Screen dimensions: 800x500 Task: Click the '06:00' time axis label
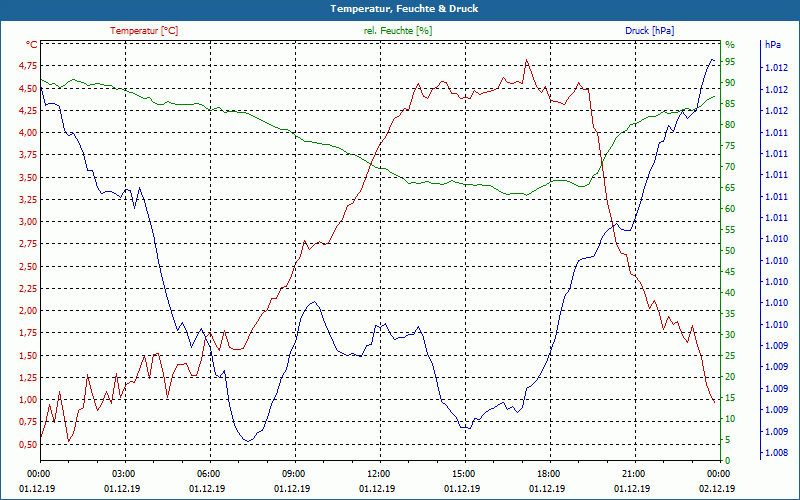click(209, 473)
